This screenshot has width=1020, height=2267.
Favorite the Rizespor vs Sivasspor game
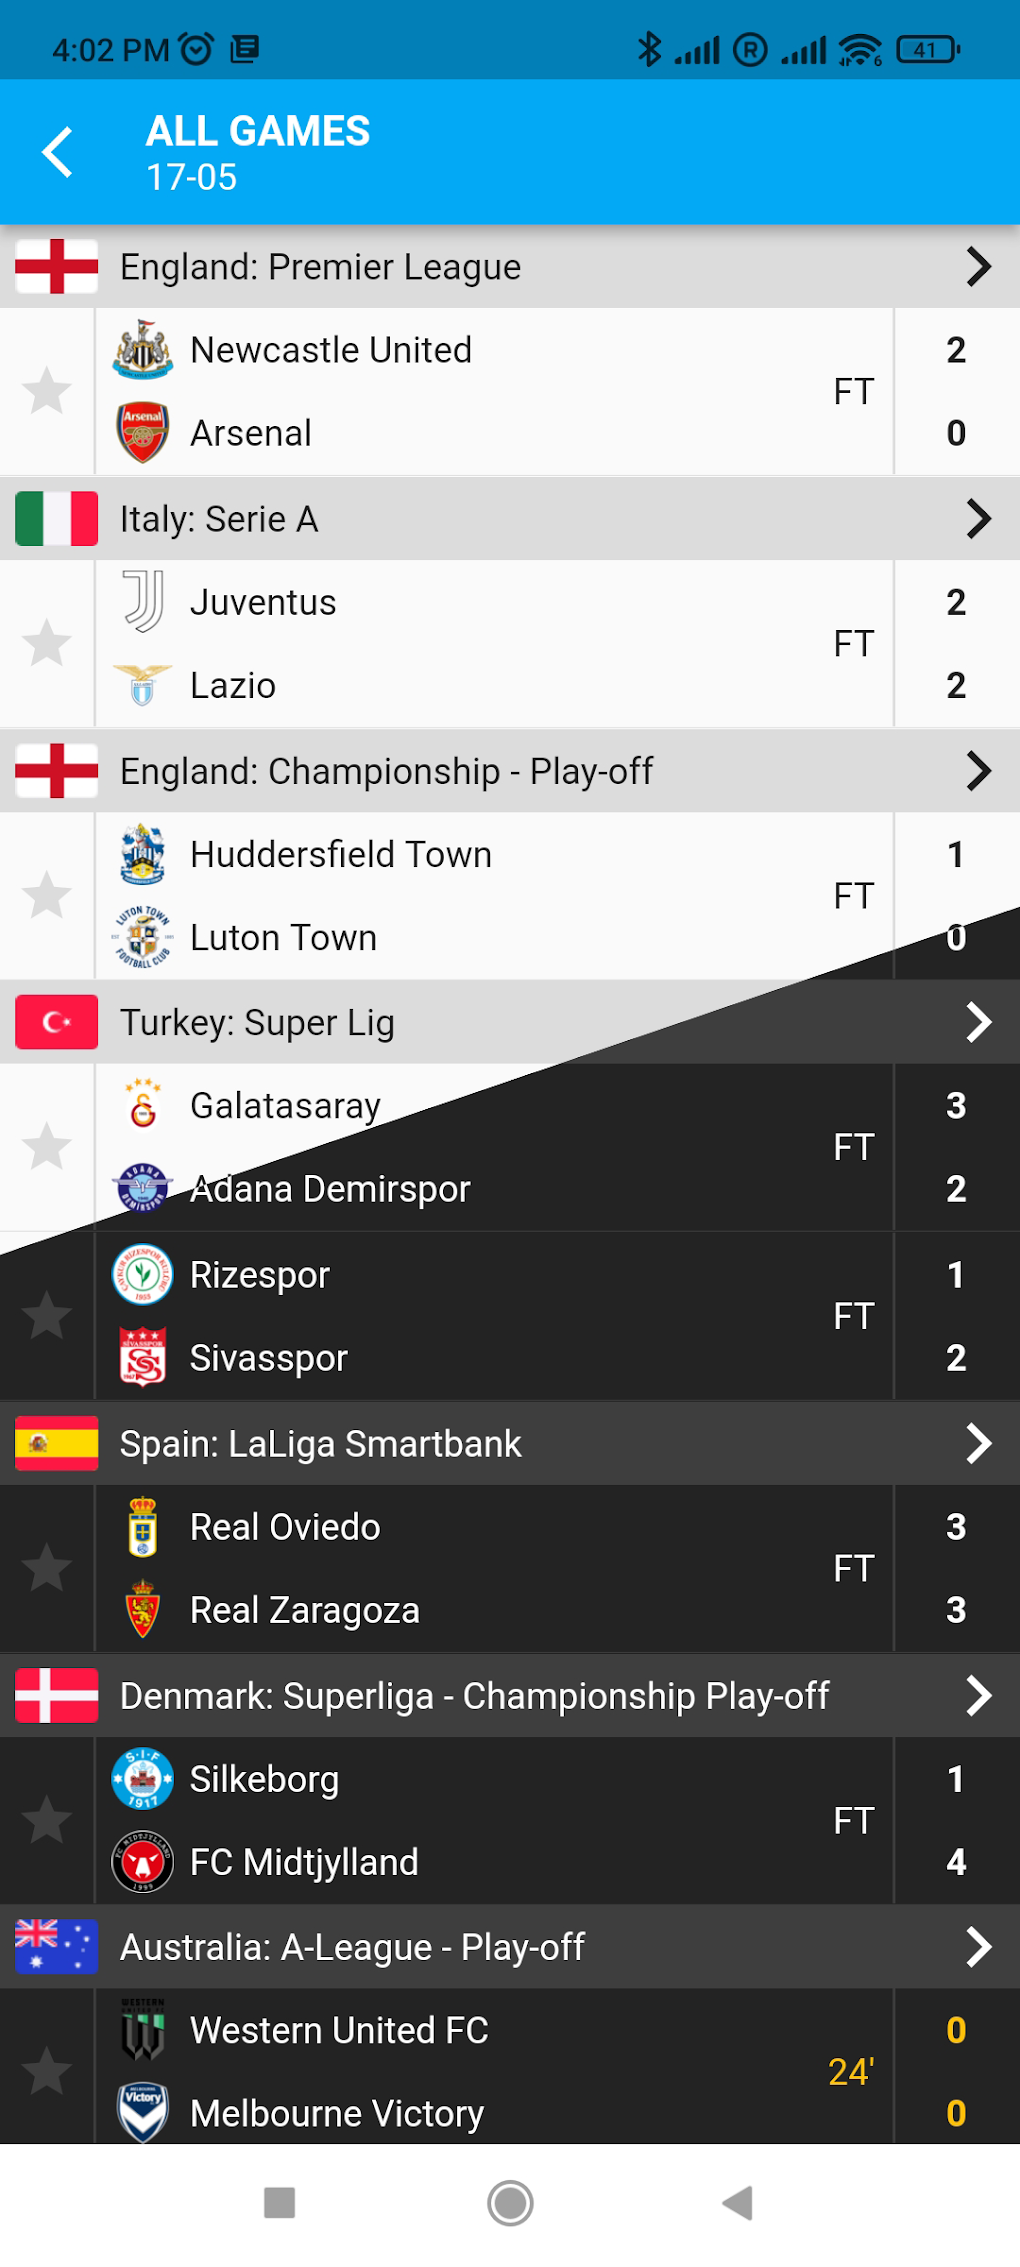[x=47, y=1316]
